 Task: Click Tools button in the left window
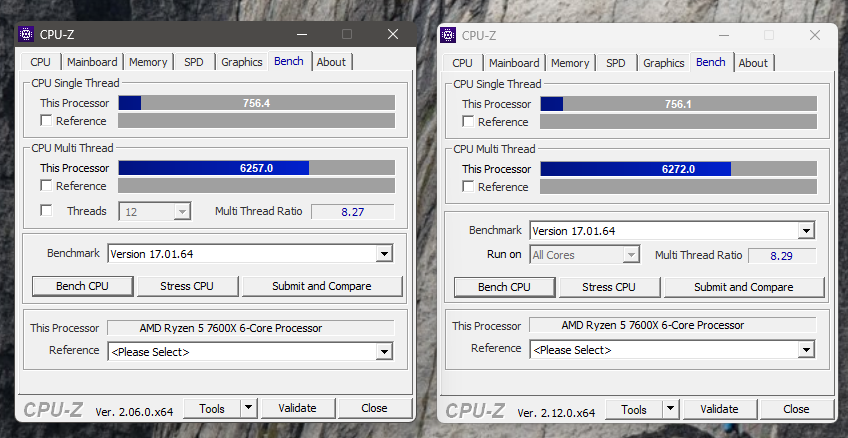point(212,408)
